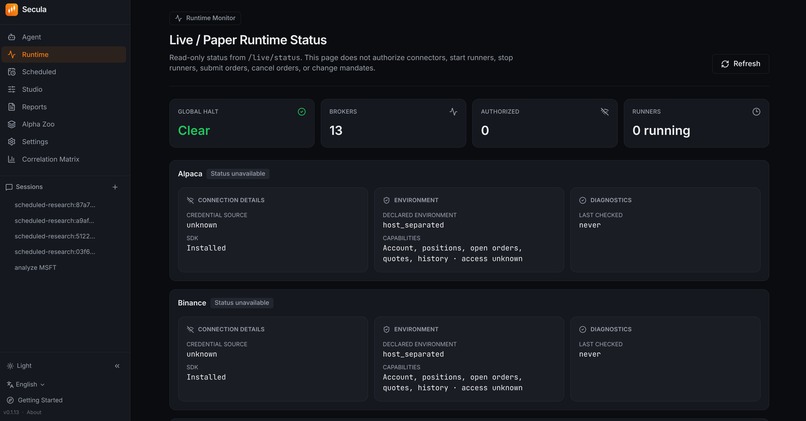Click Binance SDK Installed value
Viewport: 806px width, 421px height.
point(206,377)
